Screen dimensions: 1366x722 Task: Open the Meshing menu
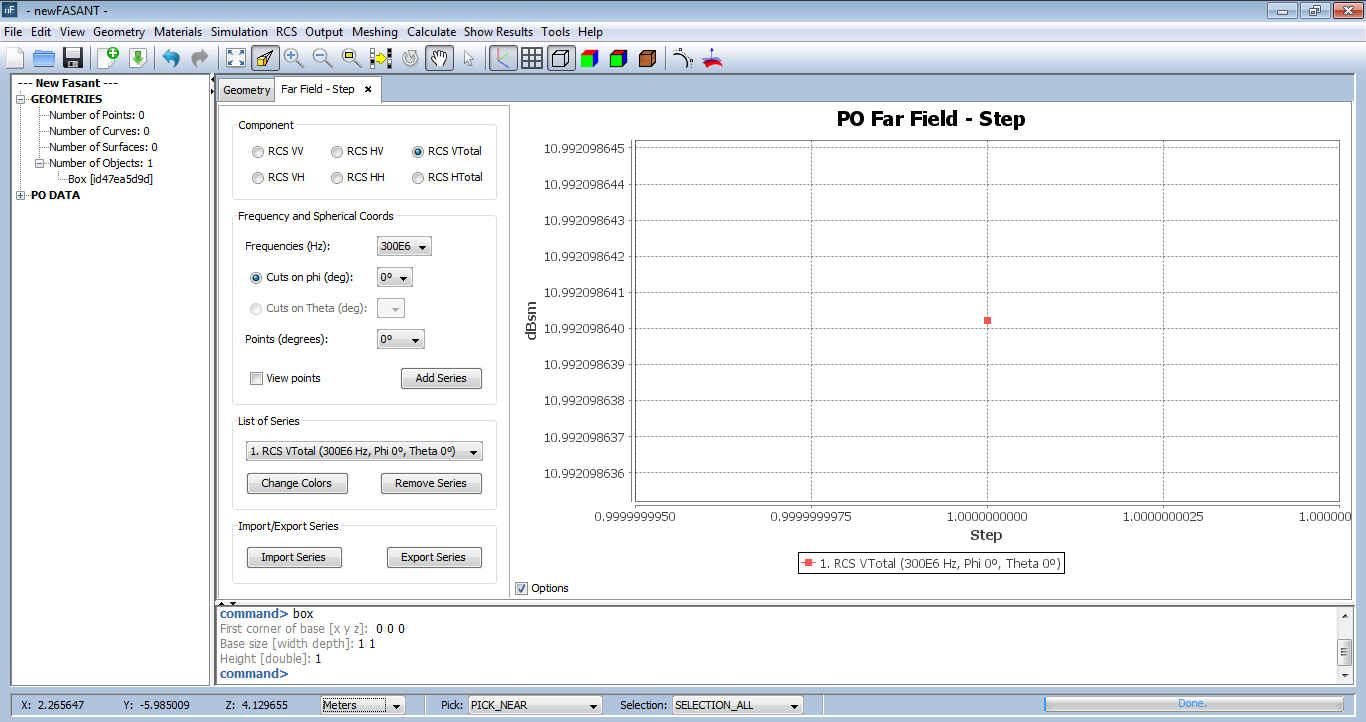375,32
